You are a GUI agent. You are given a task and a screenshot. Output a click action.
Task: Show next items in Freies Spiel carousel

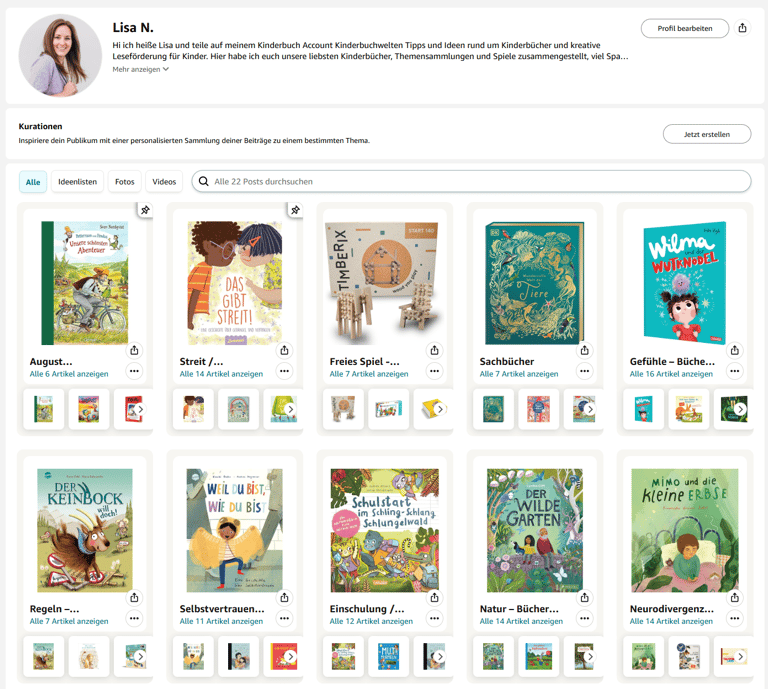coord(440,409)
